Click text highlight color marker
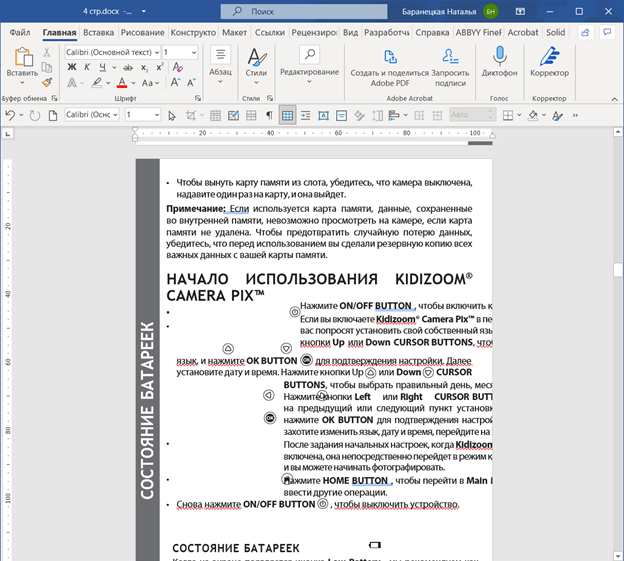 97,83
